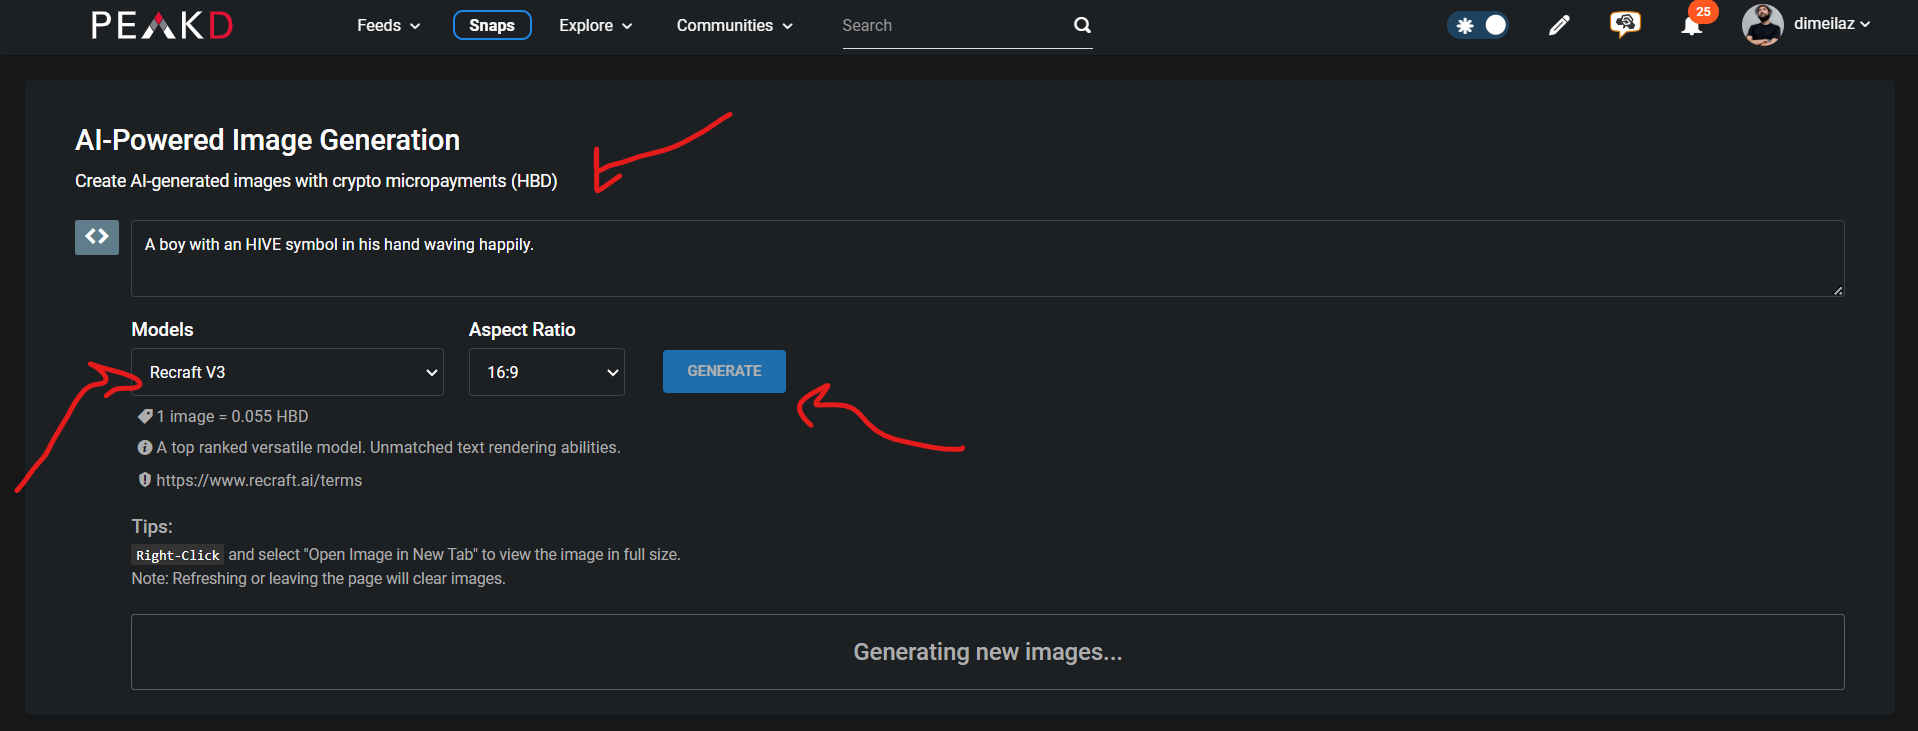Open the chat bubble messages icon
This screenshot has width=1918, height=731.
click(x=1625, y=24)
